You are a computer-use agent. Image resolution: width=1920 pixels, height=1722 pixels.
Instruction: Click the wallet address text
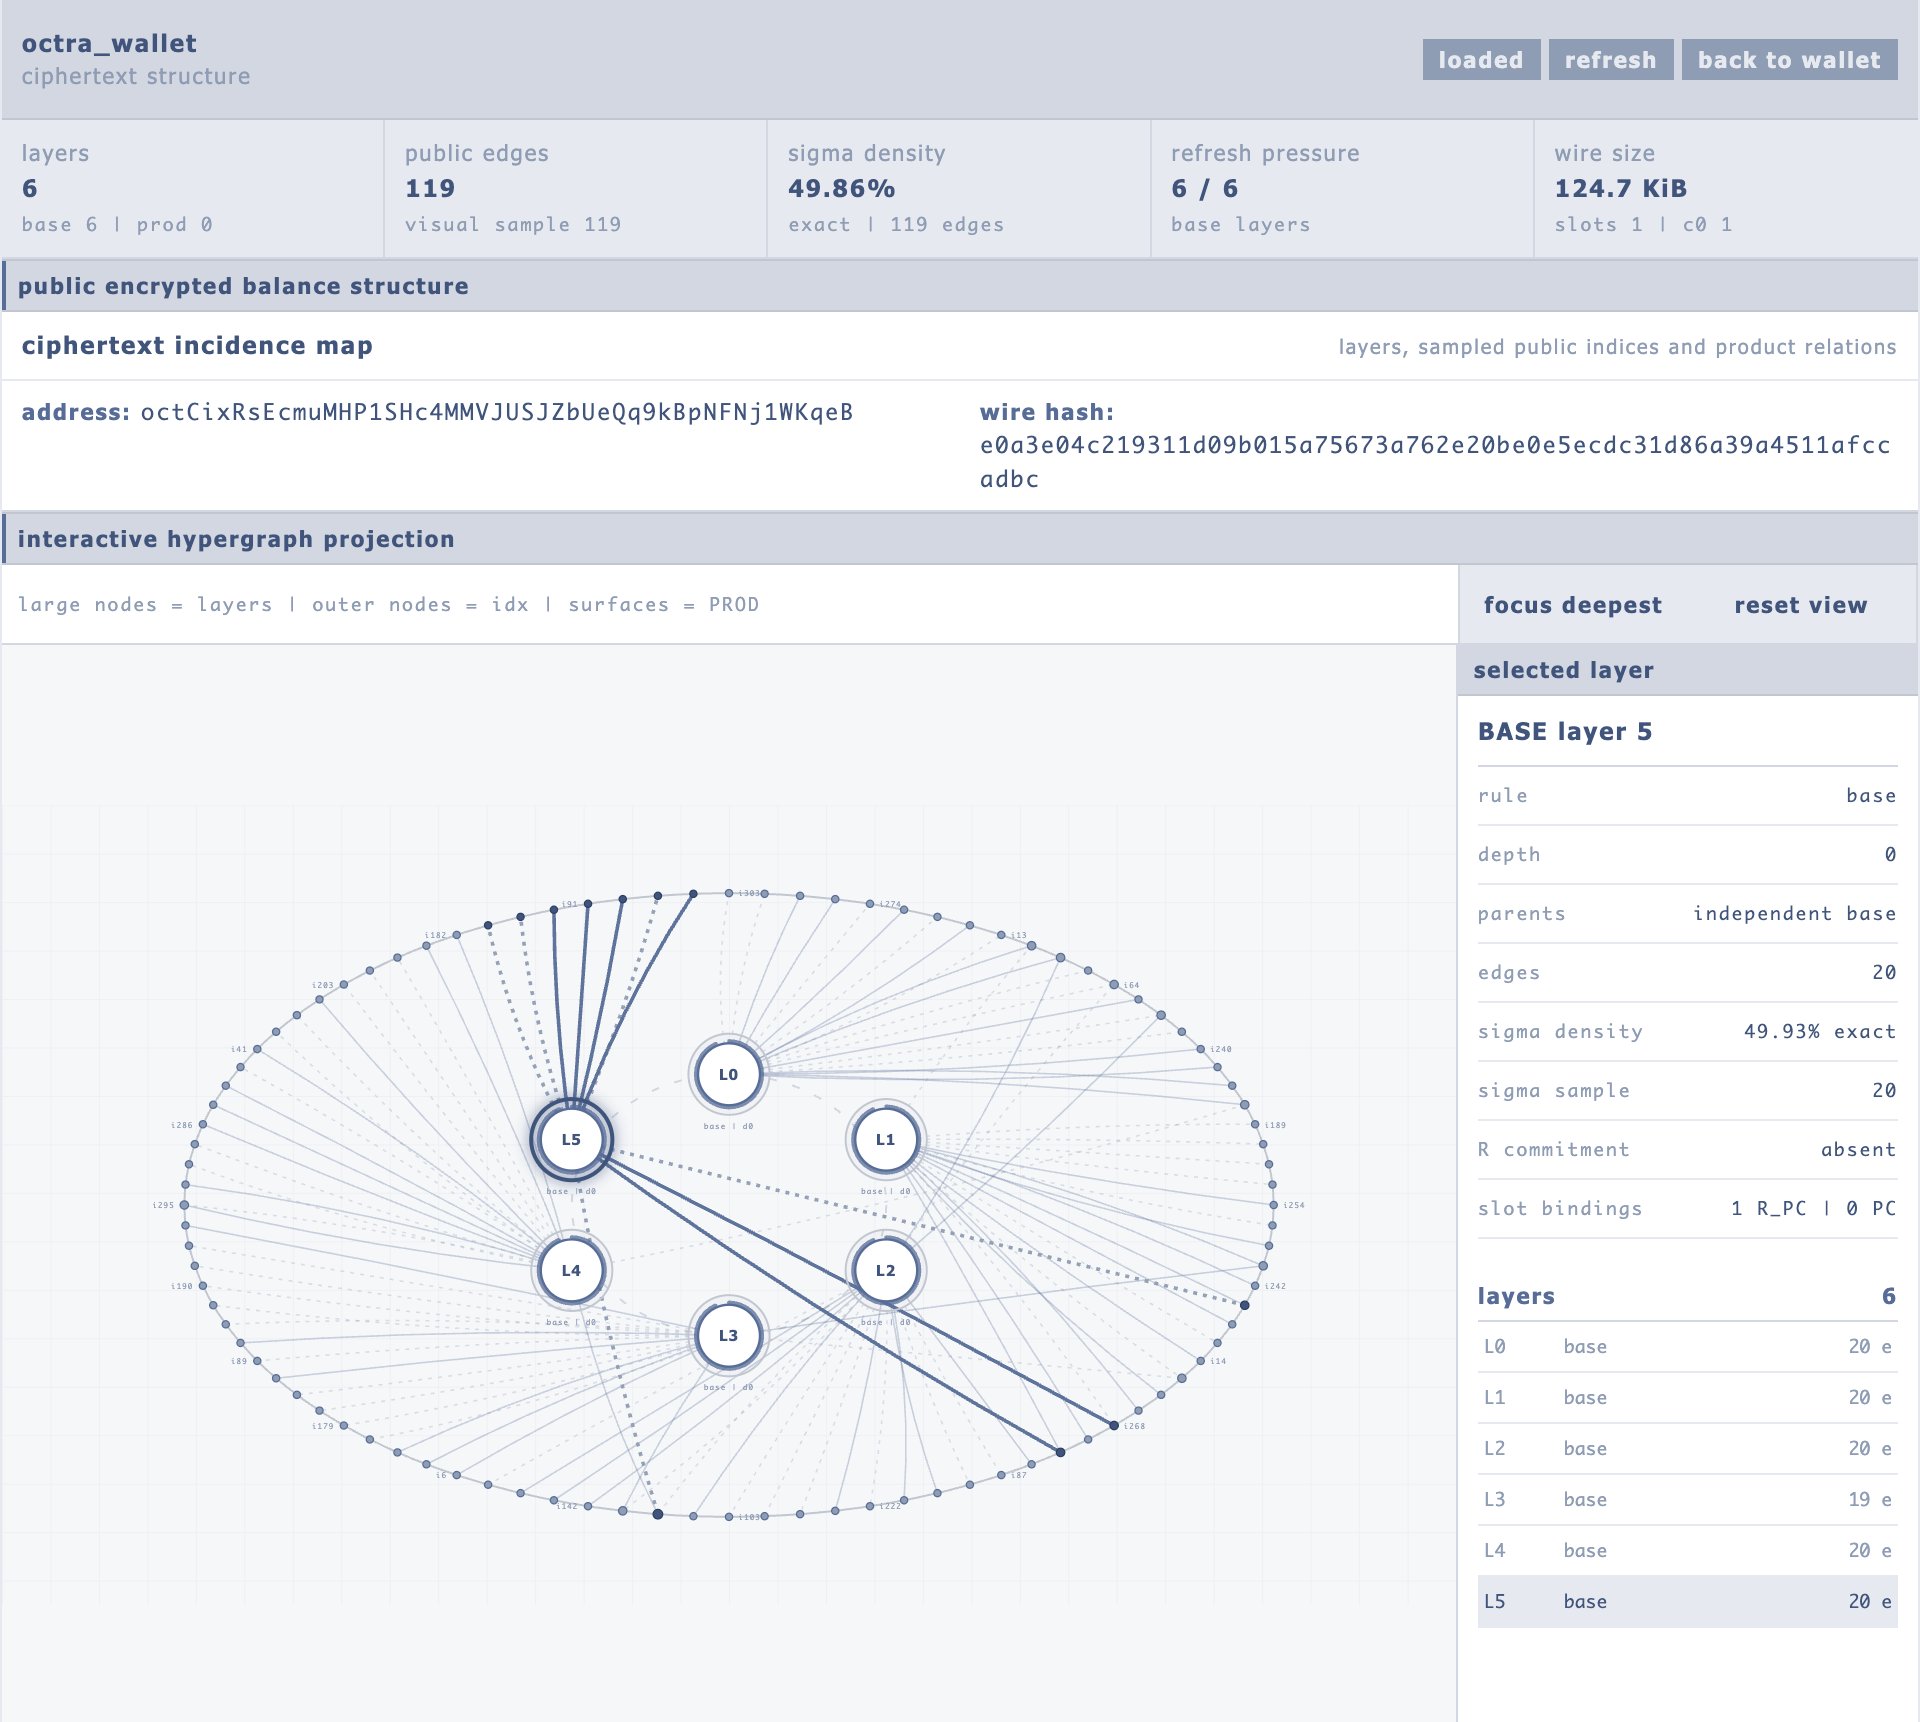tap(497, 412)
